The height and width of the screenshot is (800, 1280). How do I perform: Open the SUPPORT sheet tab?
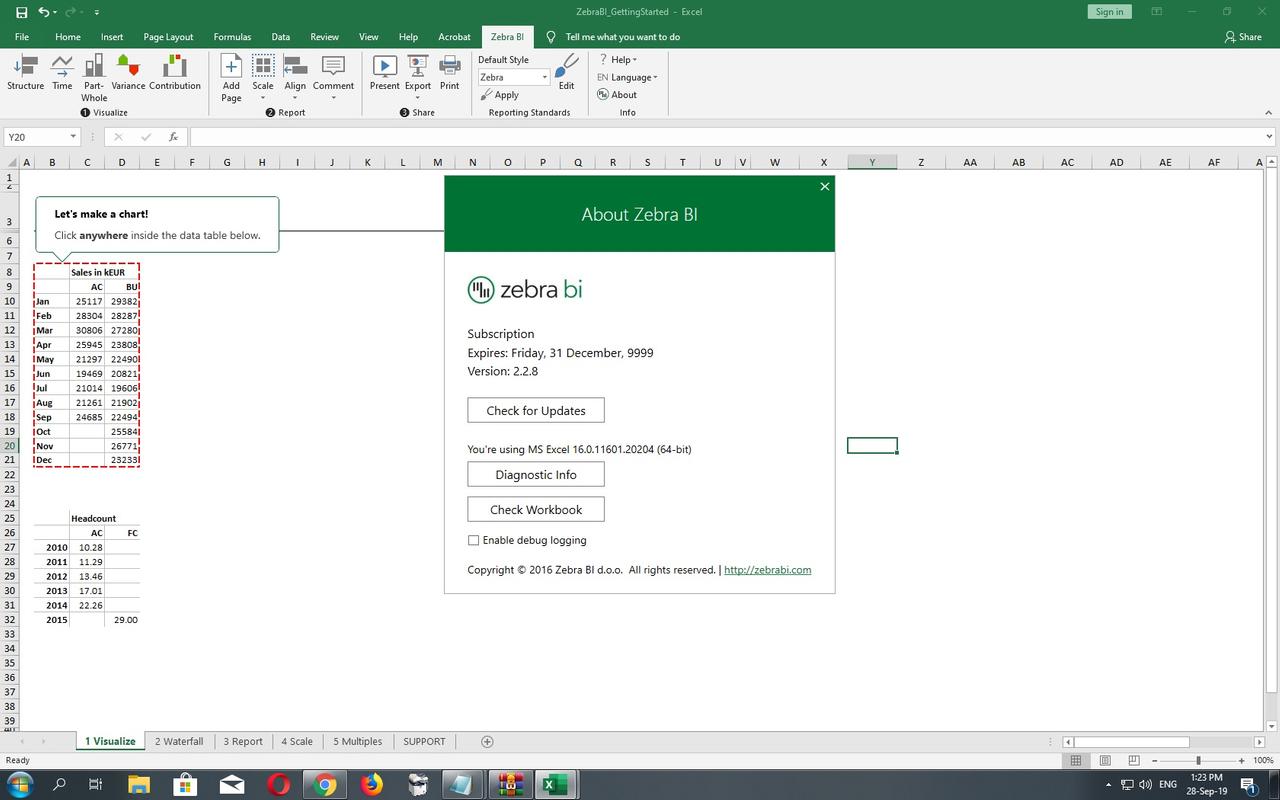pyautogui.click(x=424, y=741)
